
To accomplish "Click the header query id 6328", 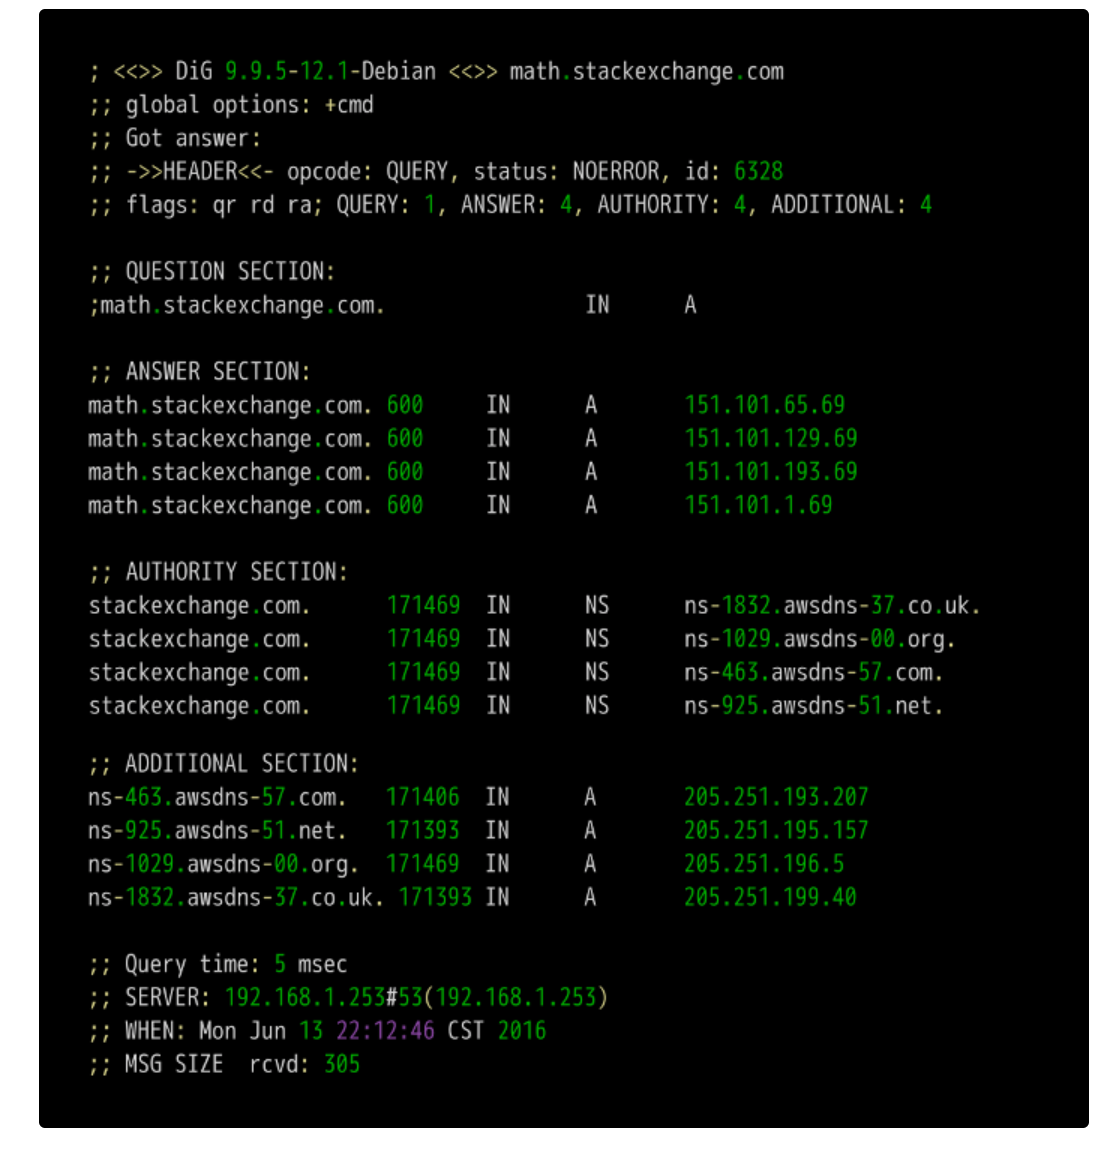I will click(x=758, y=171).
